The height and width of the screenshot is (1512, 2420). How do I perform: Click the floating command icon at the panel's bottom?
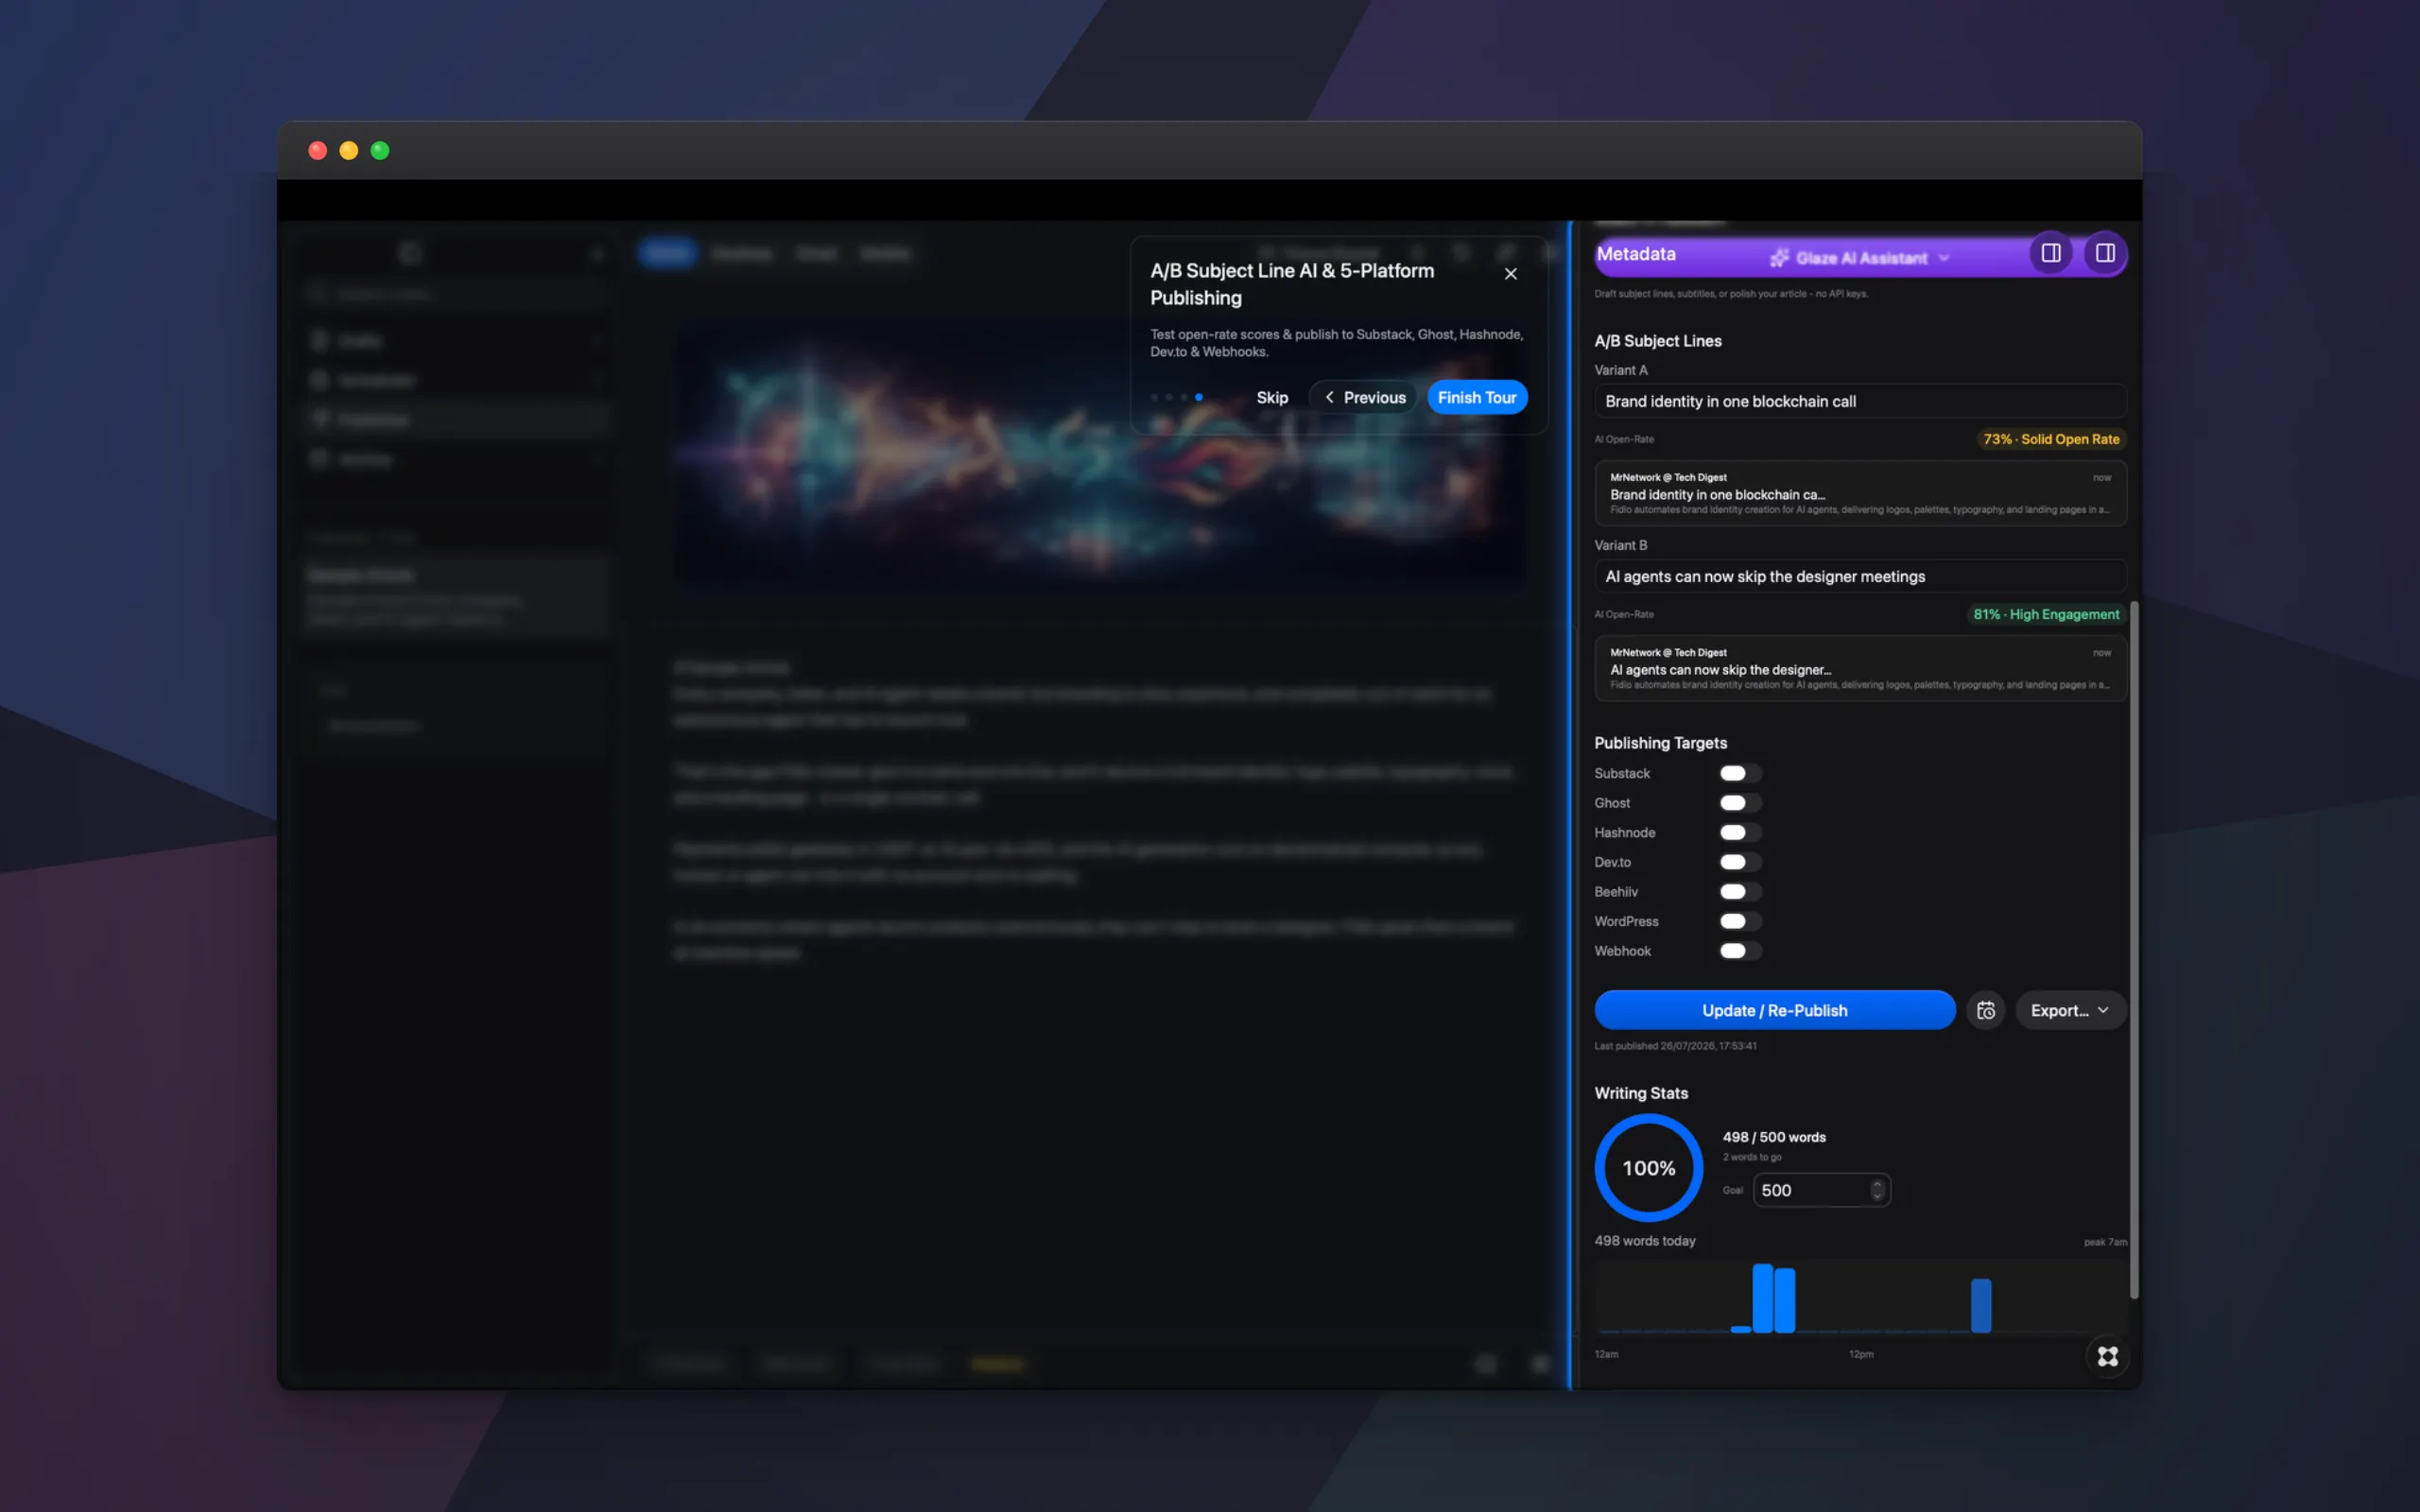[x=2107, y=1356]
